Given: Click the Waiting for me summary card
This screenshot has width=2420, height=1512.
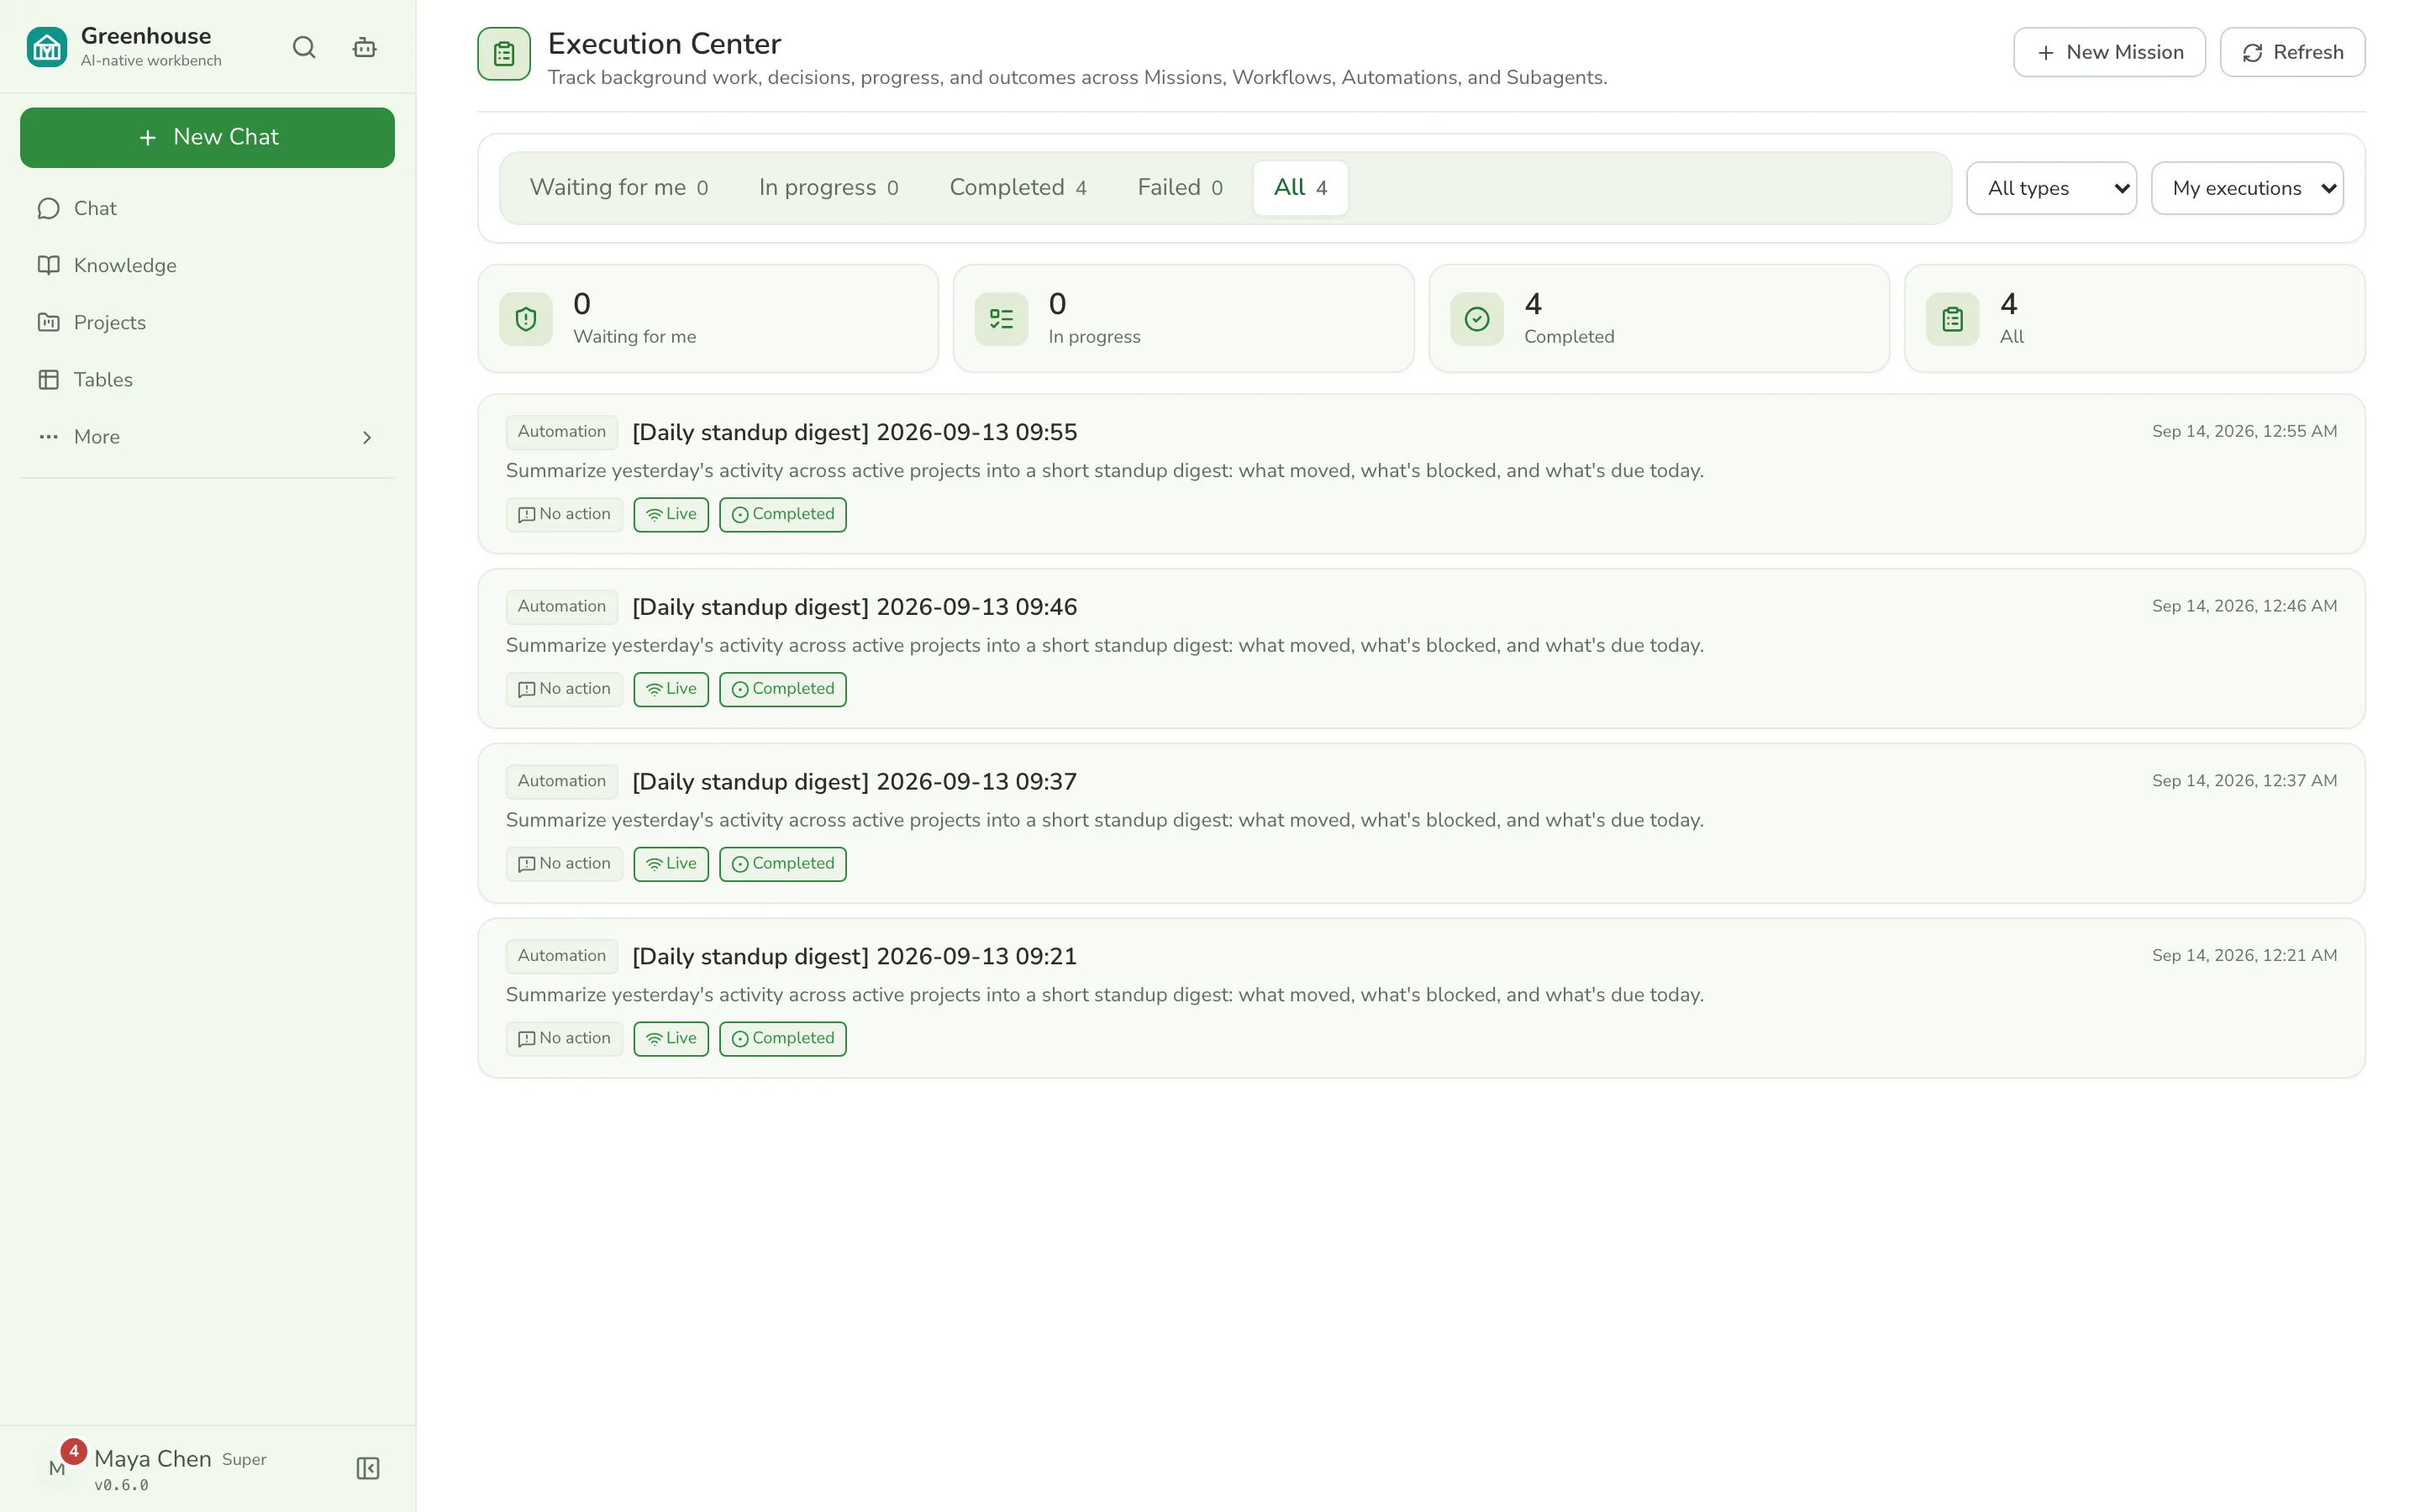Looking at the screenshot, I should 708,319.
